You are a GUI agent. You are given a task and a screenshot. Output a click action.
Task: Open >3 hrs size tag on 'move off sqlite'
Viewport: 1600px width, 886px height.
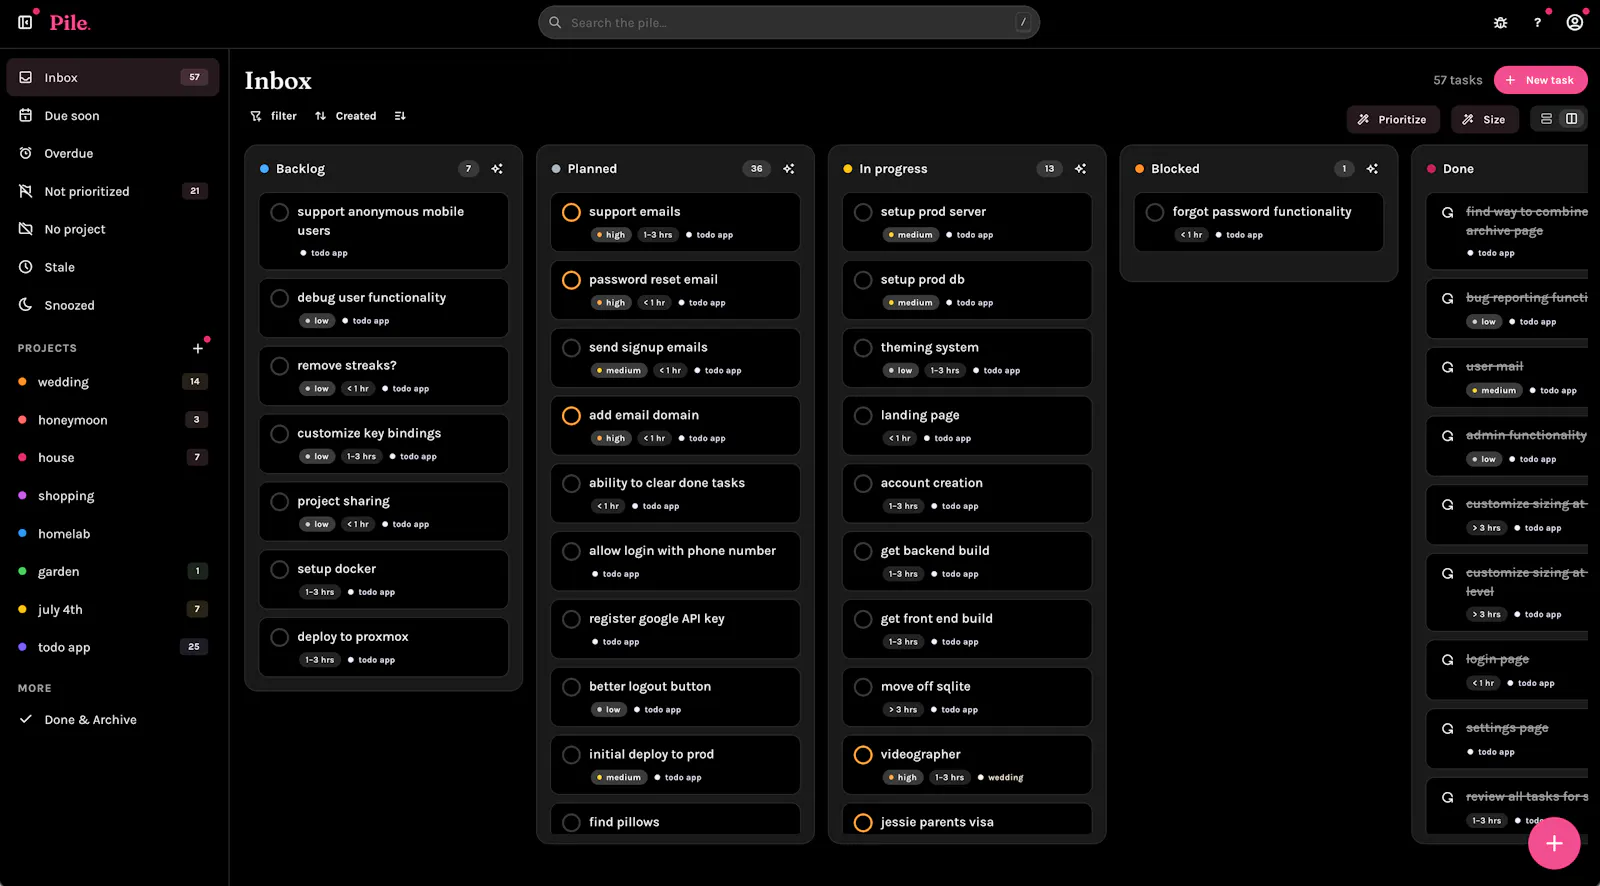pyautogui.click(x=903, y=710)
